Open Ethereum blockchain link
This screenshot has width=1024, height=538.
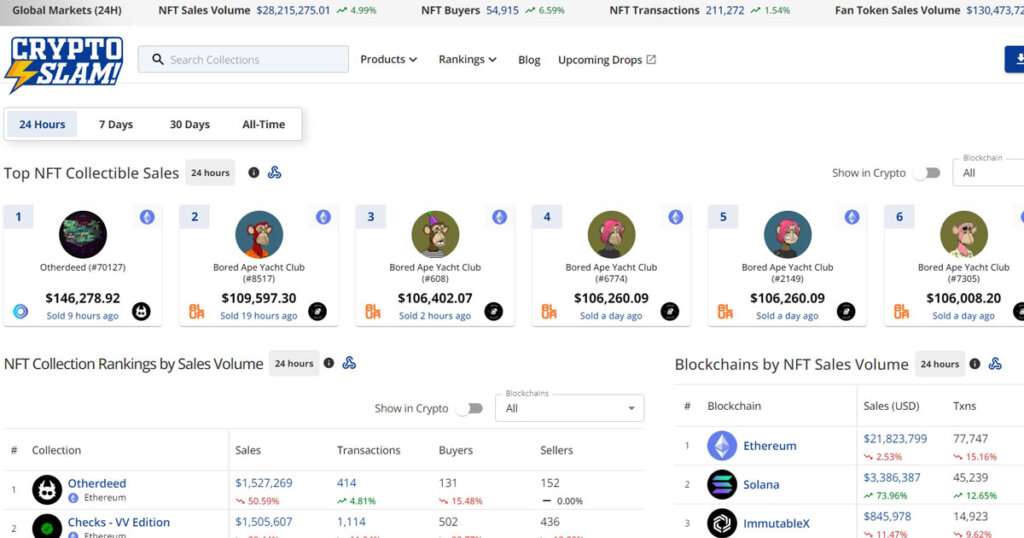point(770,446)
